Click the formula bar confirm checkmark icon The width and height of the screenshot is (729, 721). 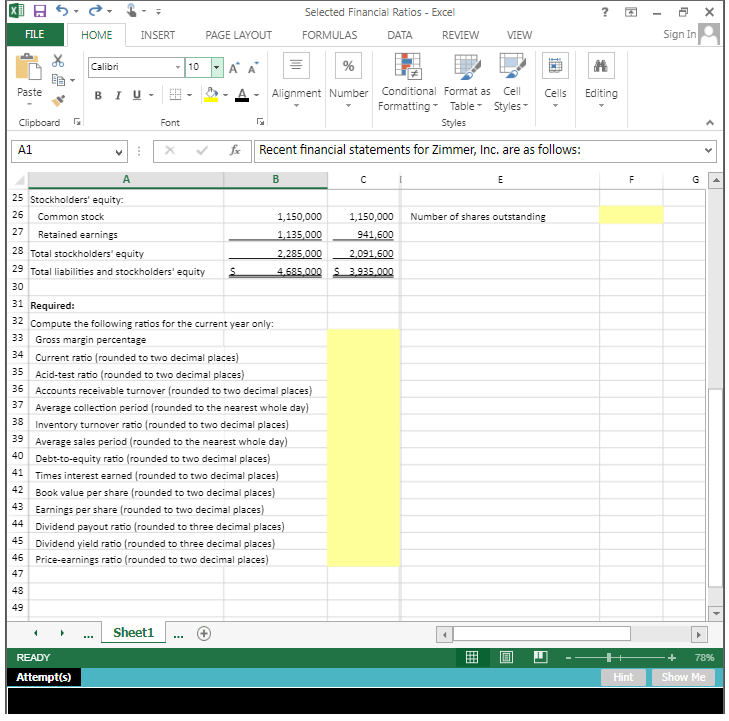pyautogui.click(x=202, y=150)
